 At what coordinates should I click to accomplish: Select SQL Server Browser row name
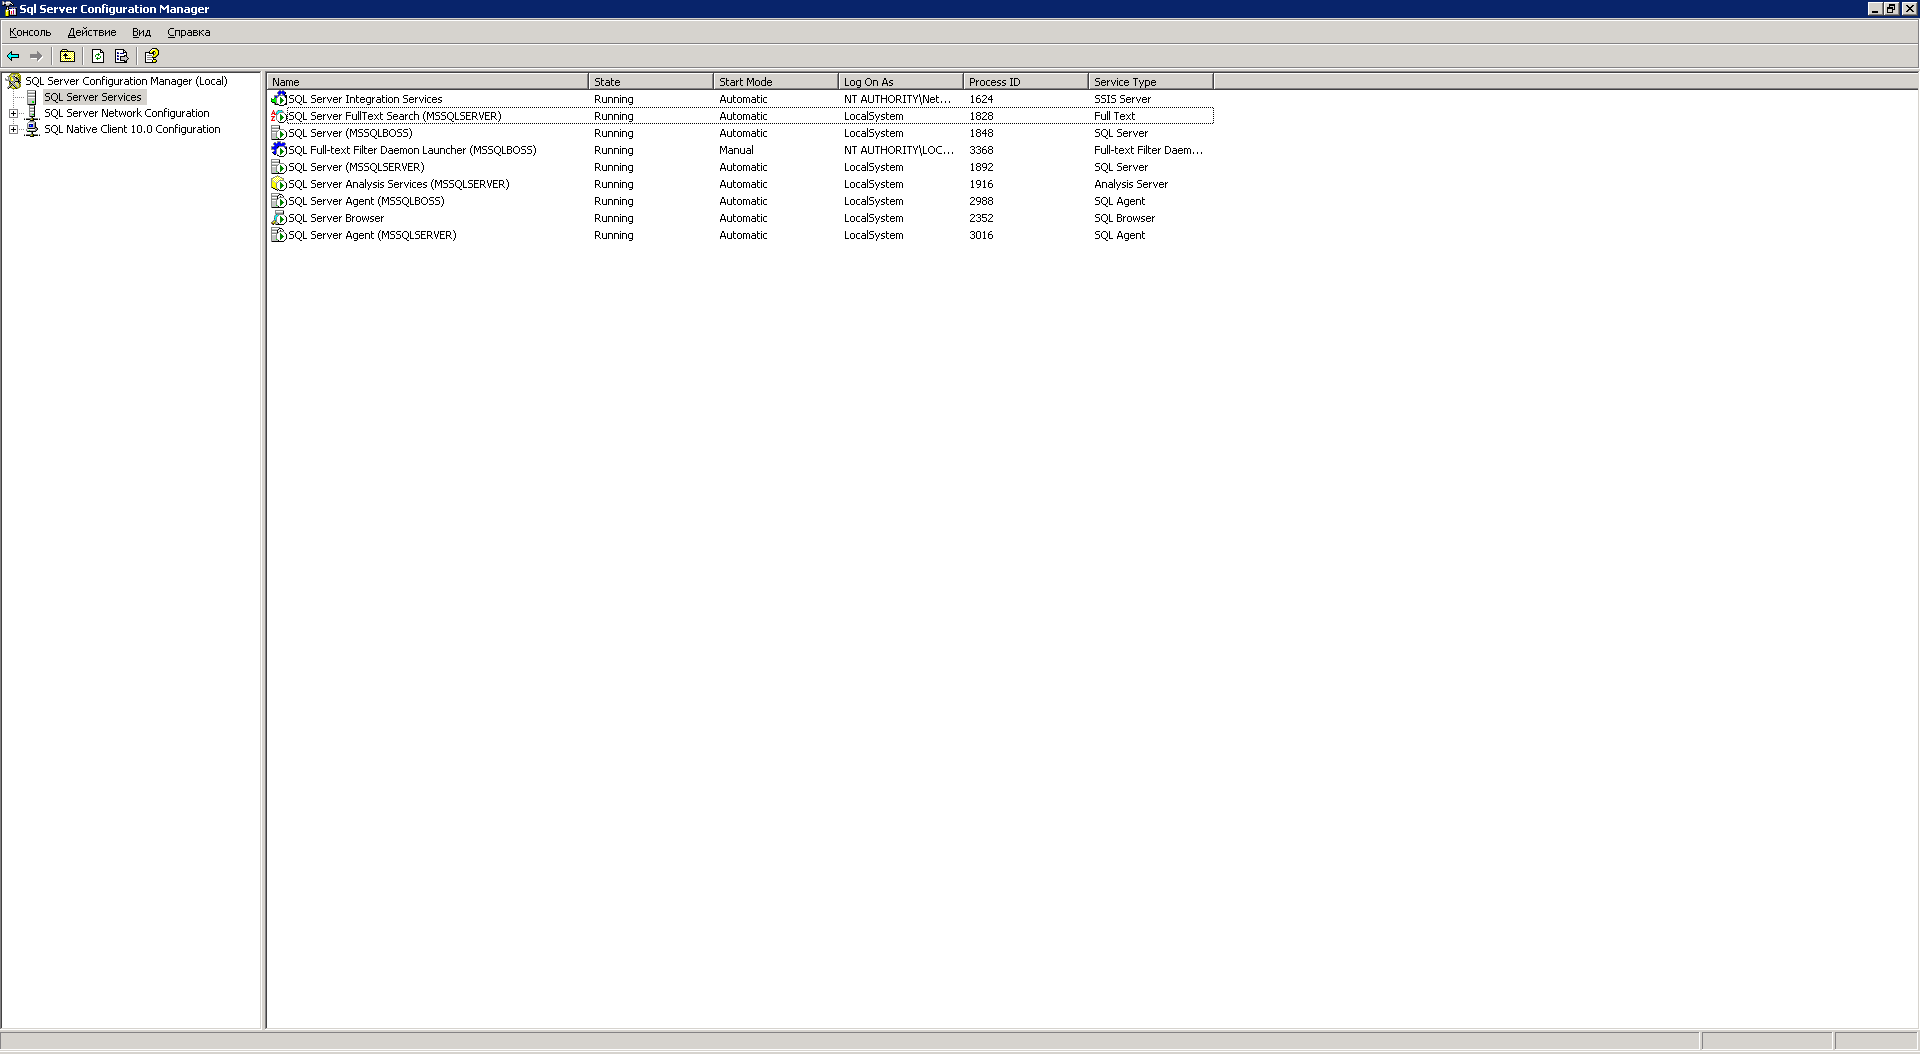coord(336,218)
